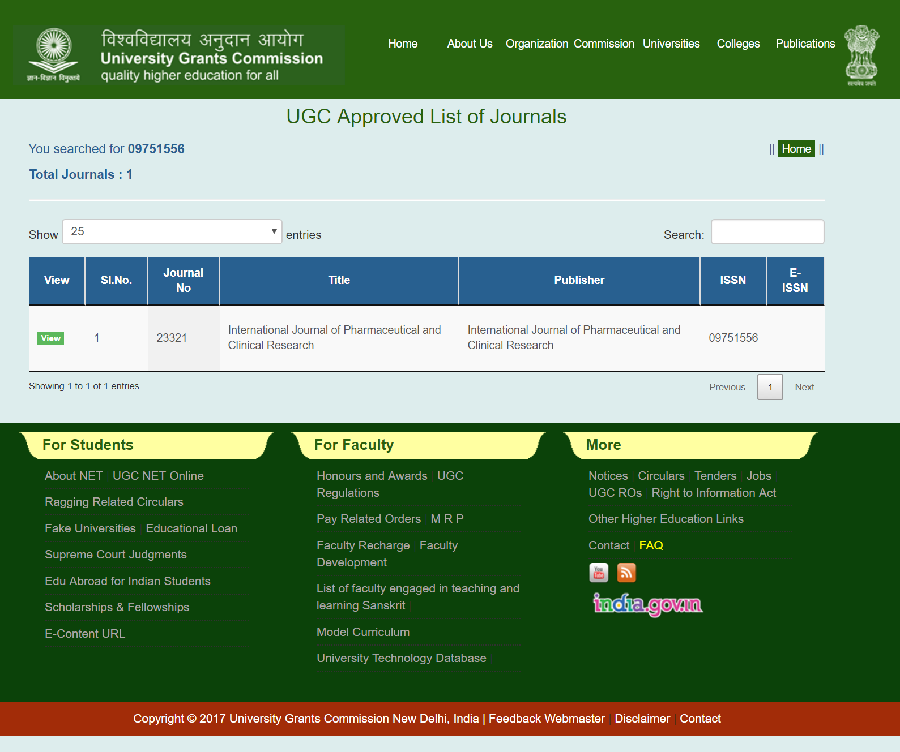
Task: Open Pay Related Orders link
Action: 368,519
